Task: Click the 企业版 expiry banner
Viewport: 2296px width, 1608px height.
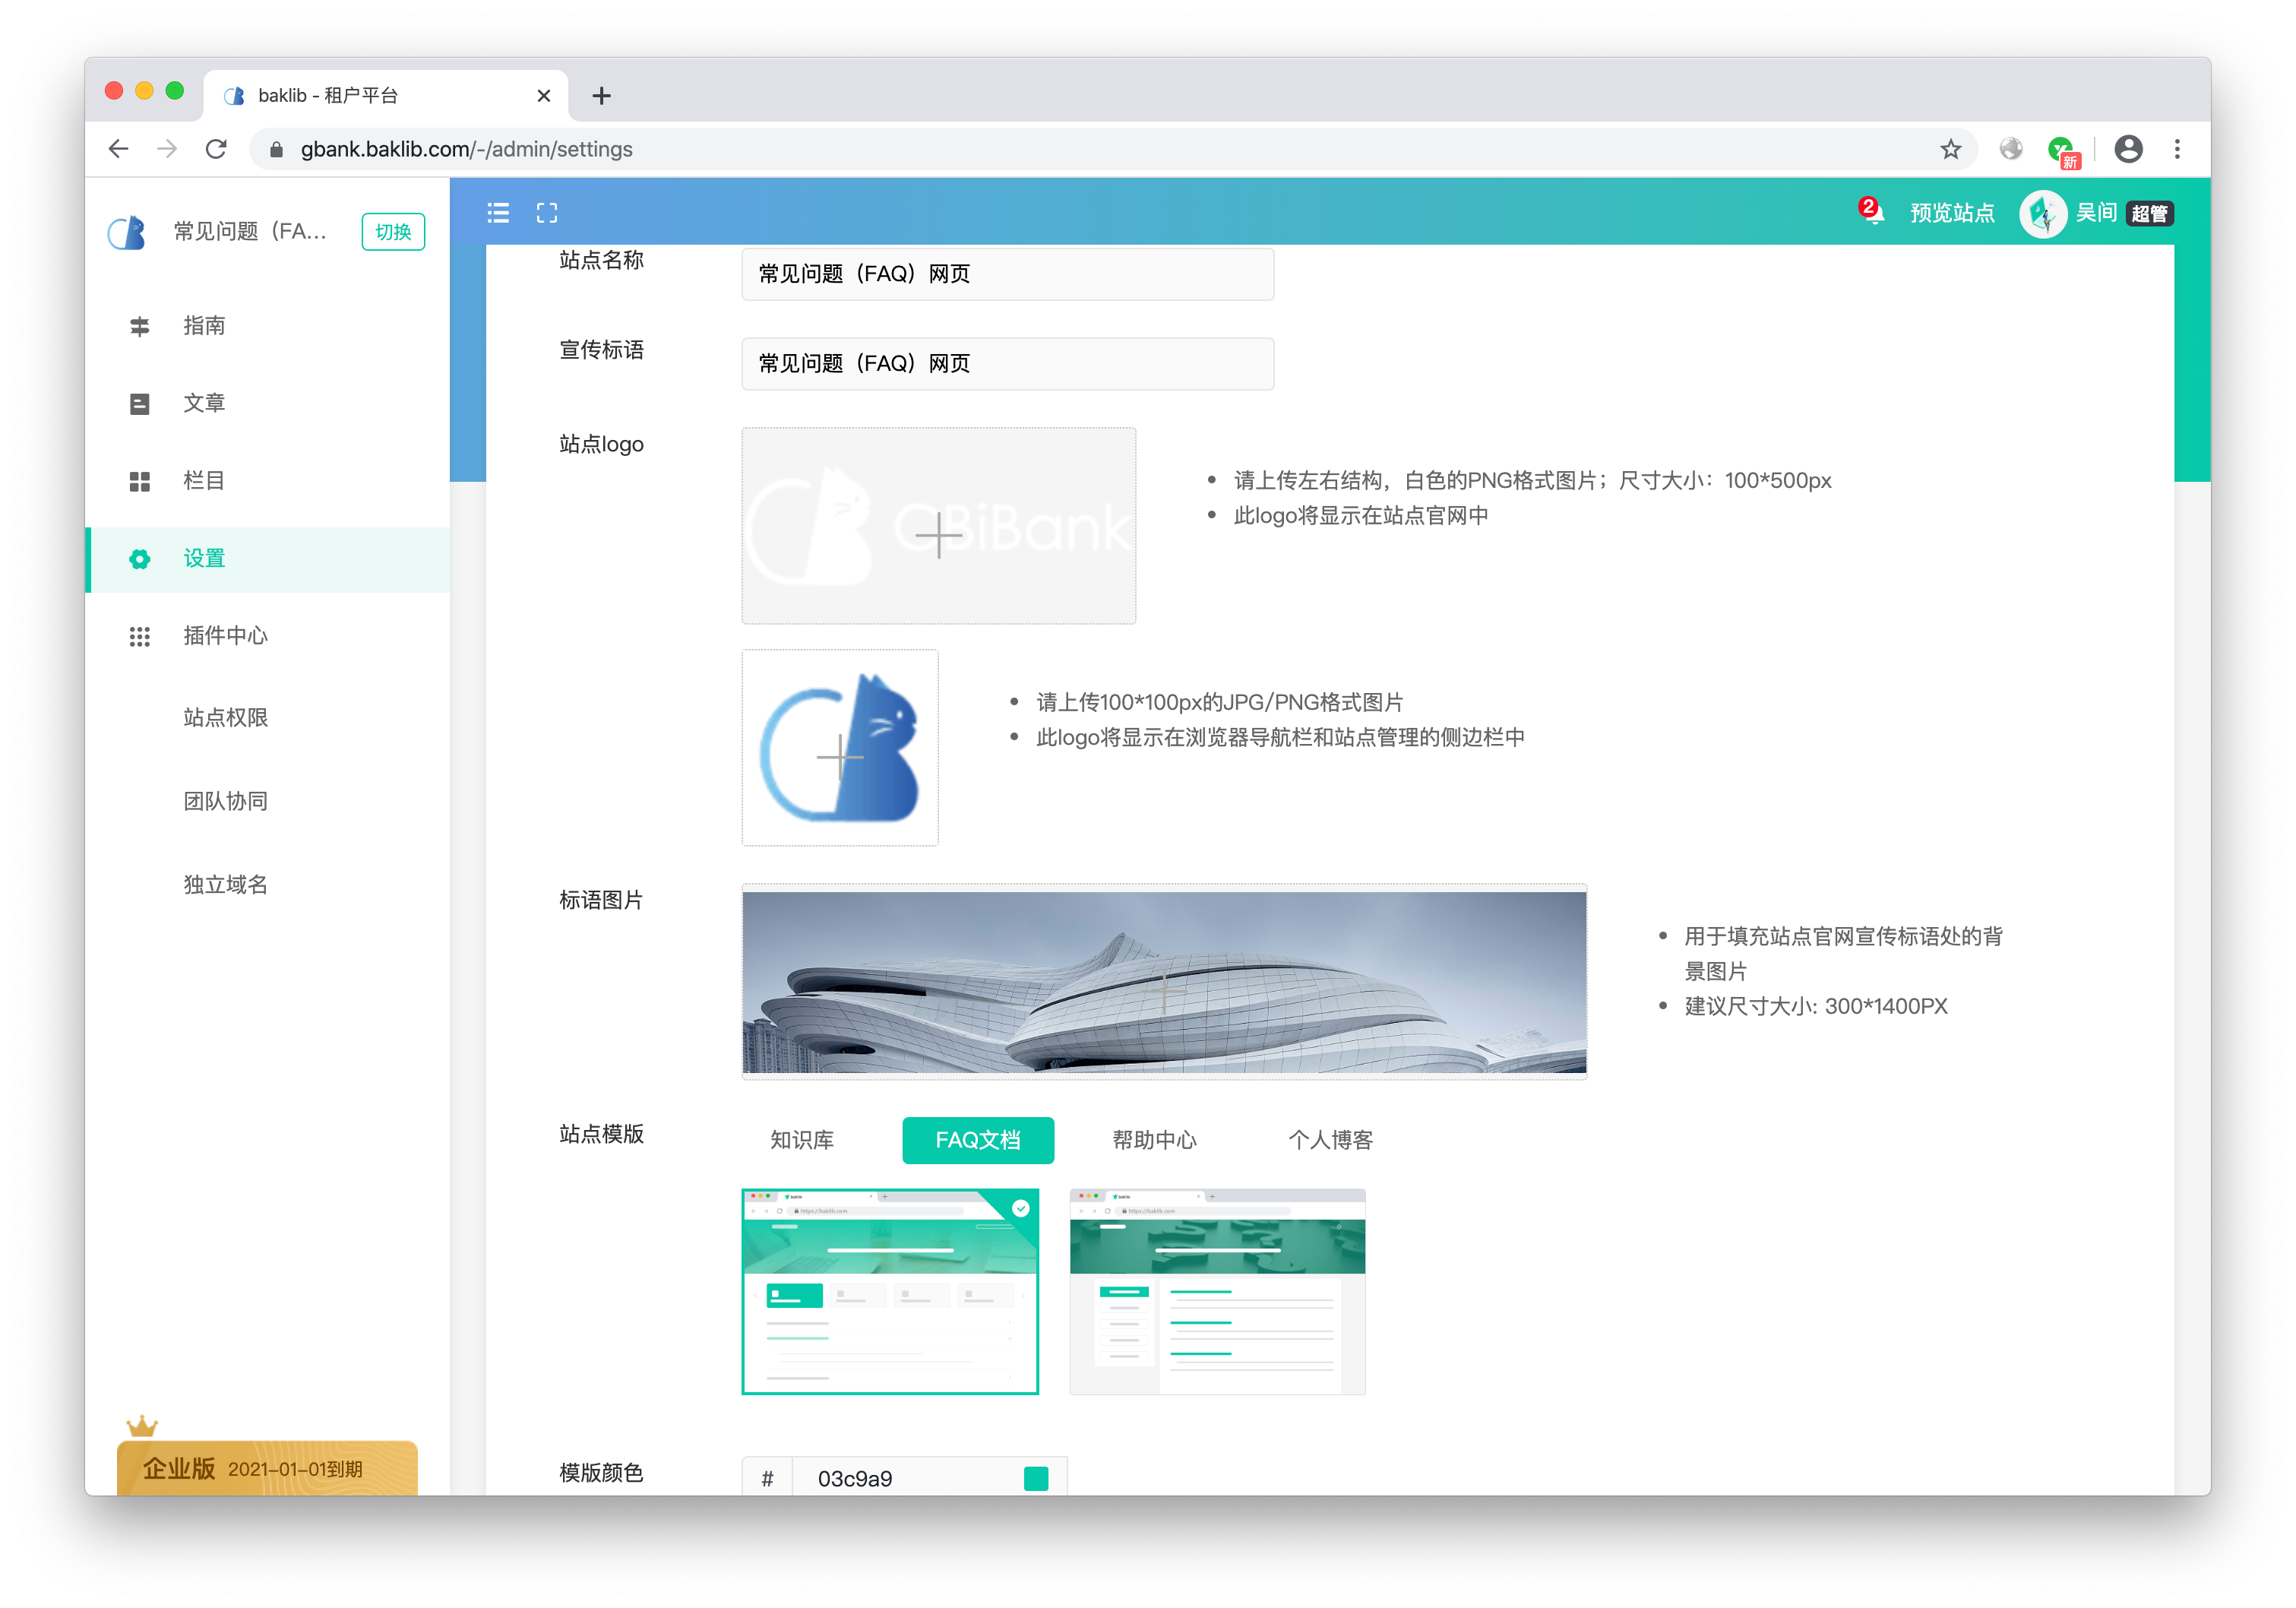Action: click(x=267, y=1467)
